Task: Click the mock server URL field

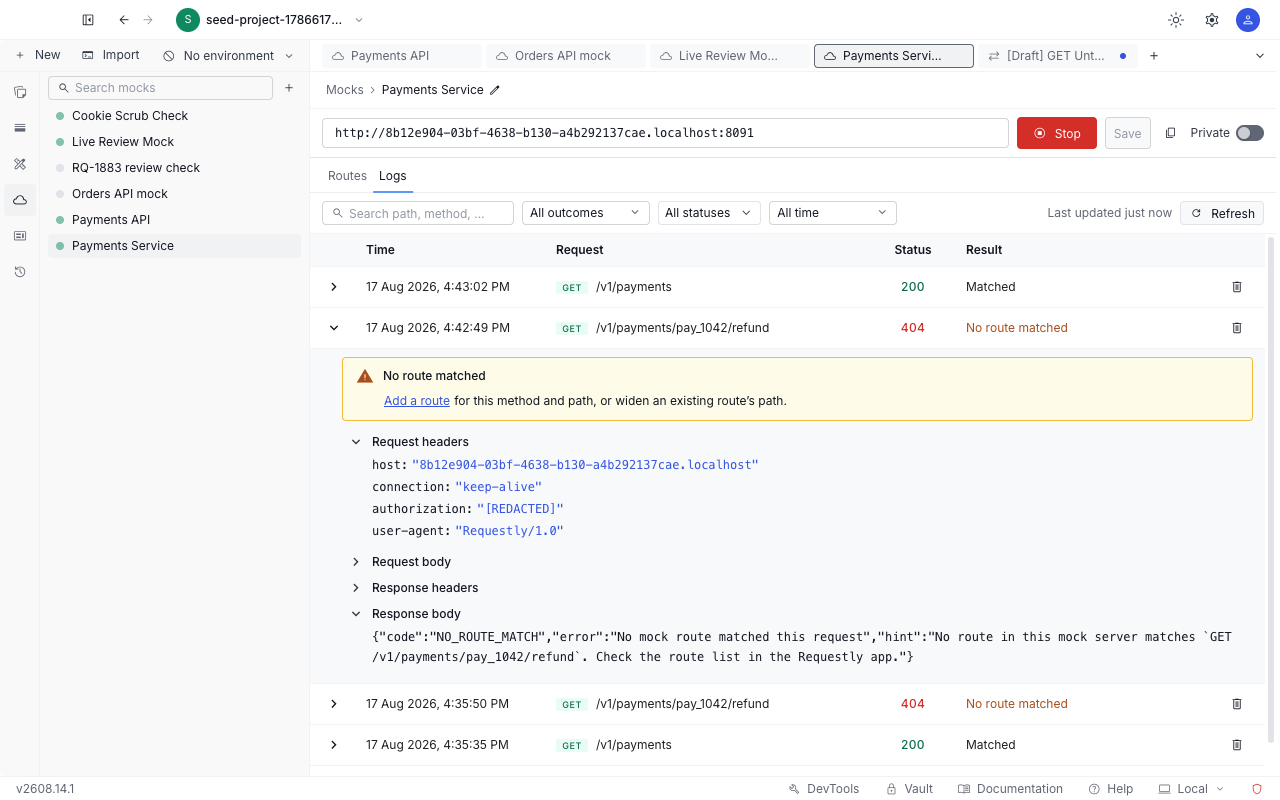Action: (x=665, y=133)
